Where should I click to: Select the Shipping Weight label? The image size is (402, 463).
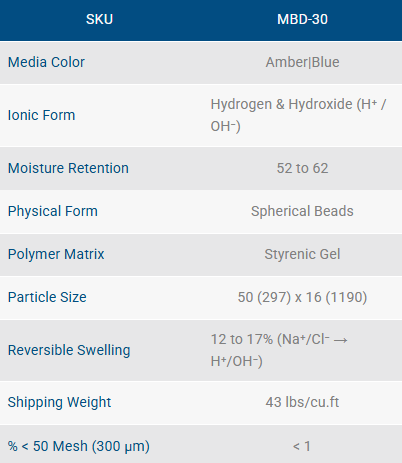pos(59,402)
